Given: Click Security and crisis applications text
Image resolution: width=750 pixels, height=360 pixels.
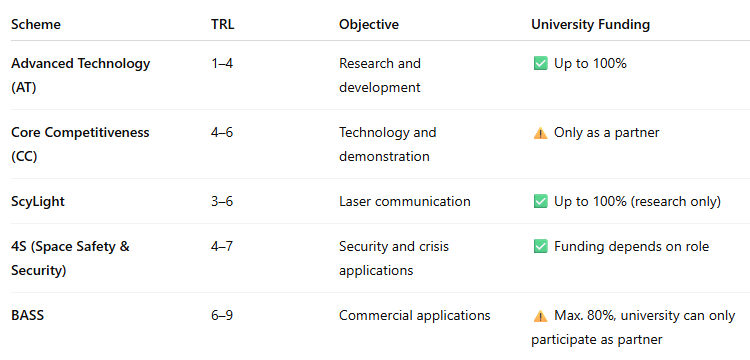Looking at the screenshot, I should tap(394, 259).
